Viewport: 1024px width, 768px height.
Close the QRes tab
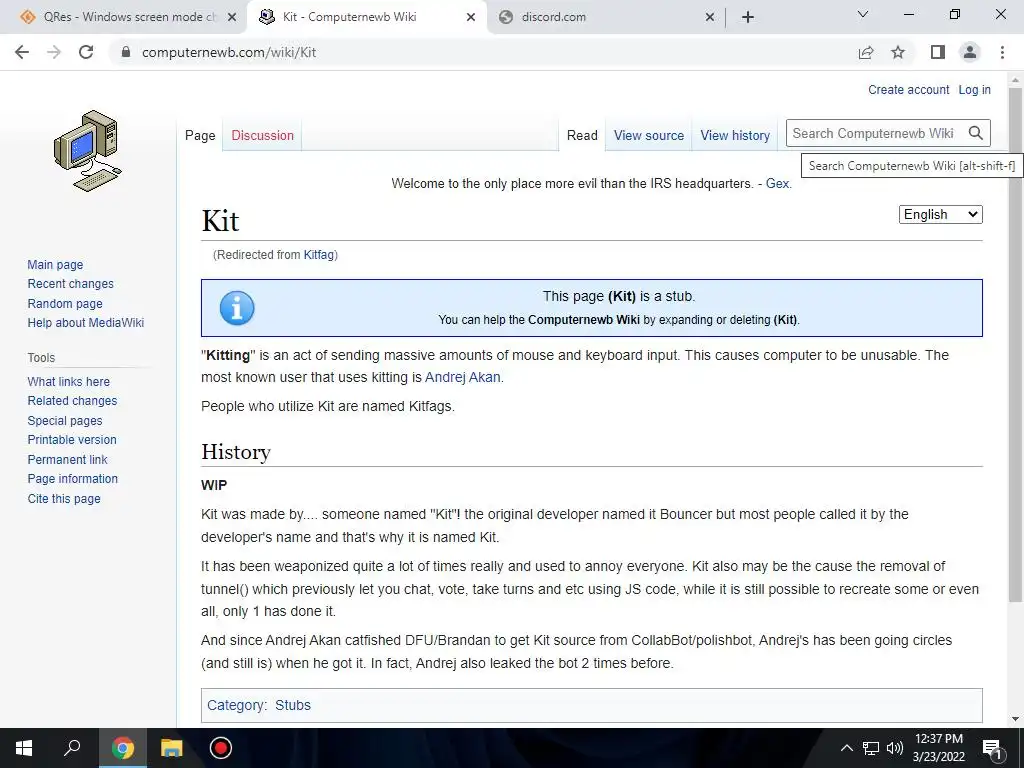pos(232,17)
